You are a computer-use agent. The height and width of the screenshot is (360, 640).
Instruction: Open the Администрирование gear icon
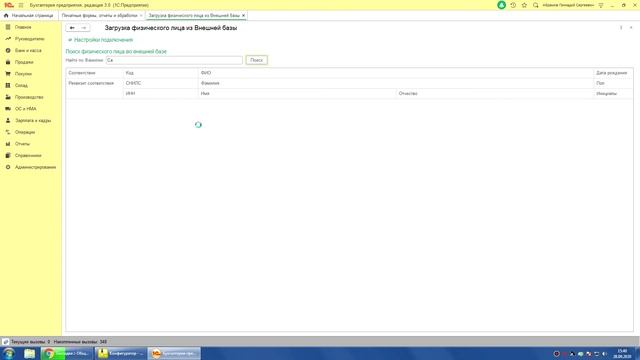tap(8, 167)
